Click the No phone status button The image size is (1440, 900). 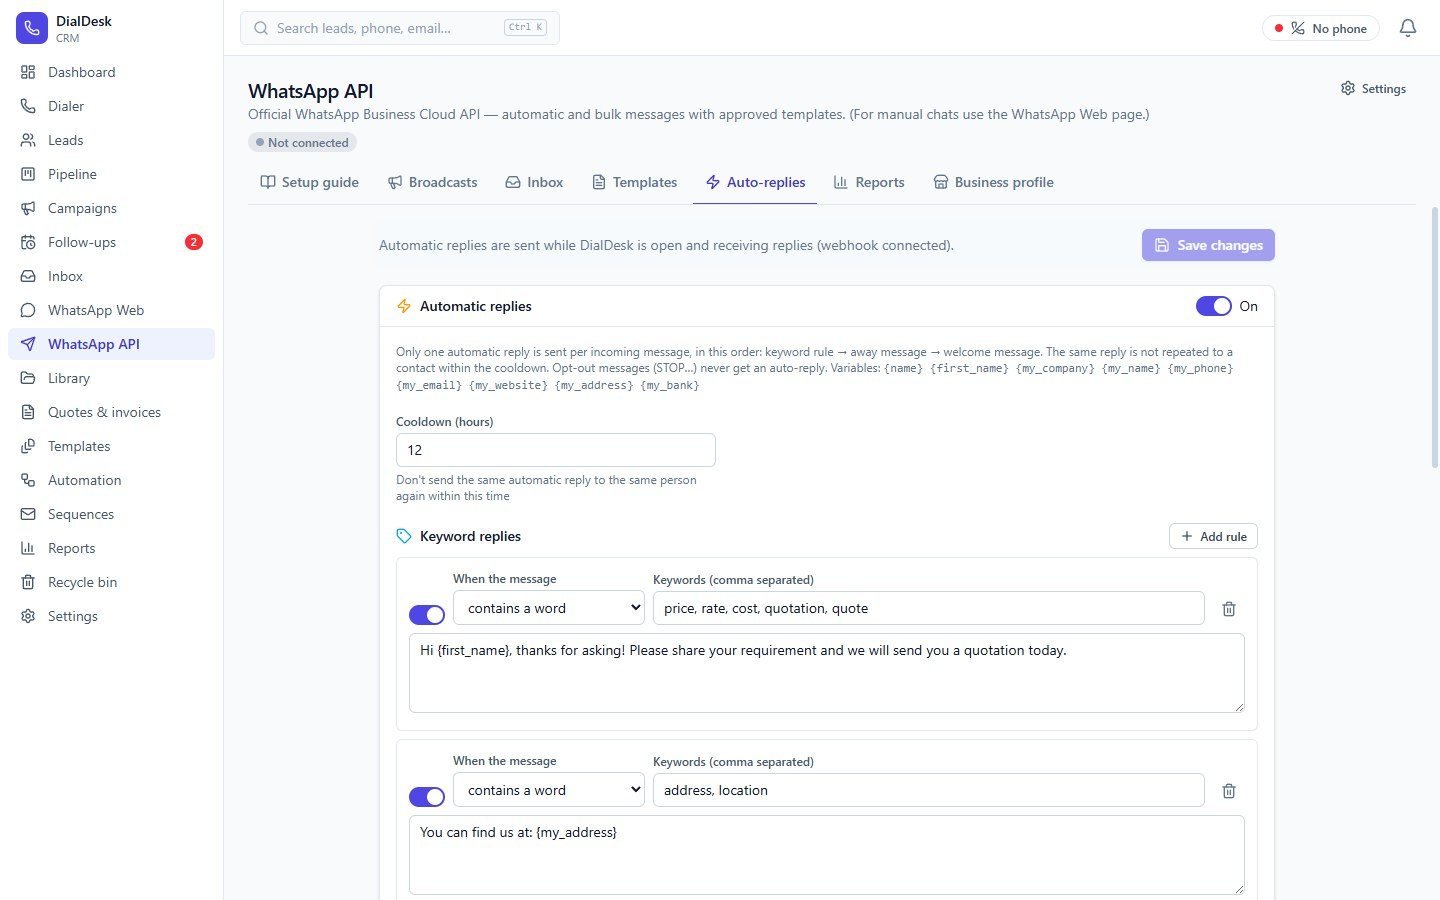coord(1320,28)
